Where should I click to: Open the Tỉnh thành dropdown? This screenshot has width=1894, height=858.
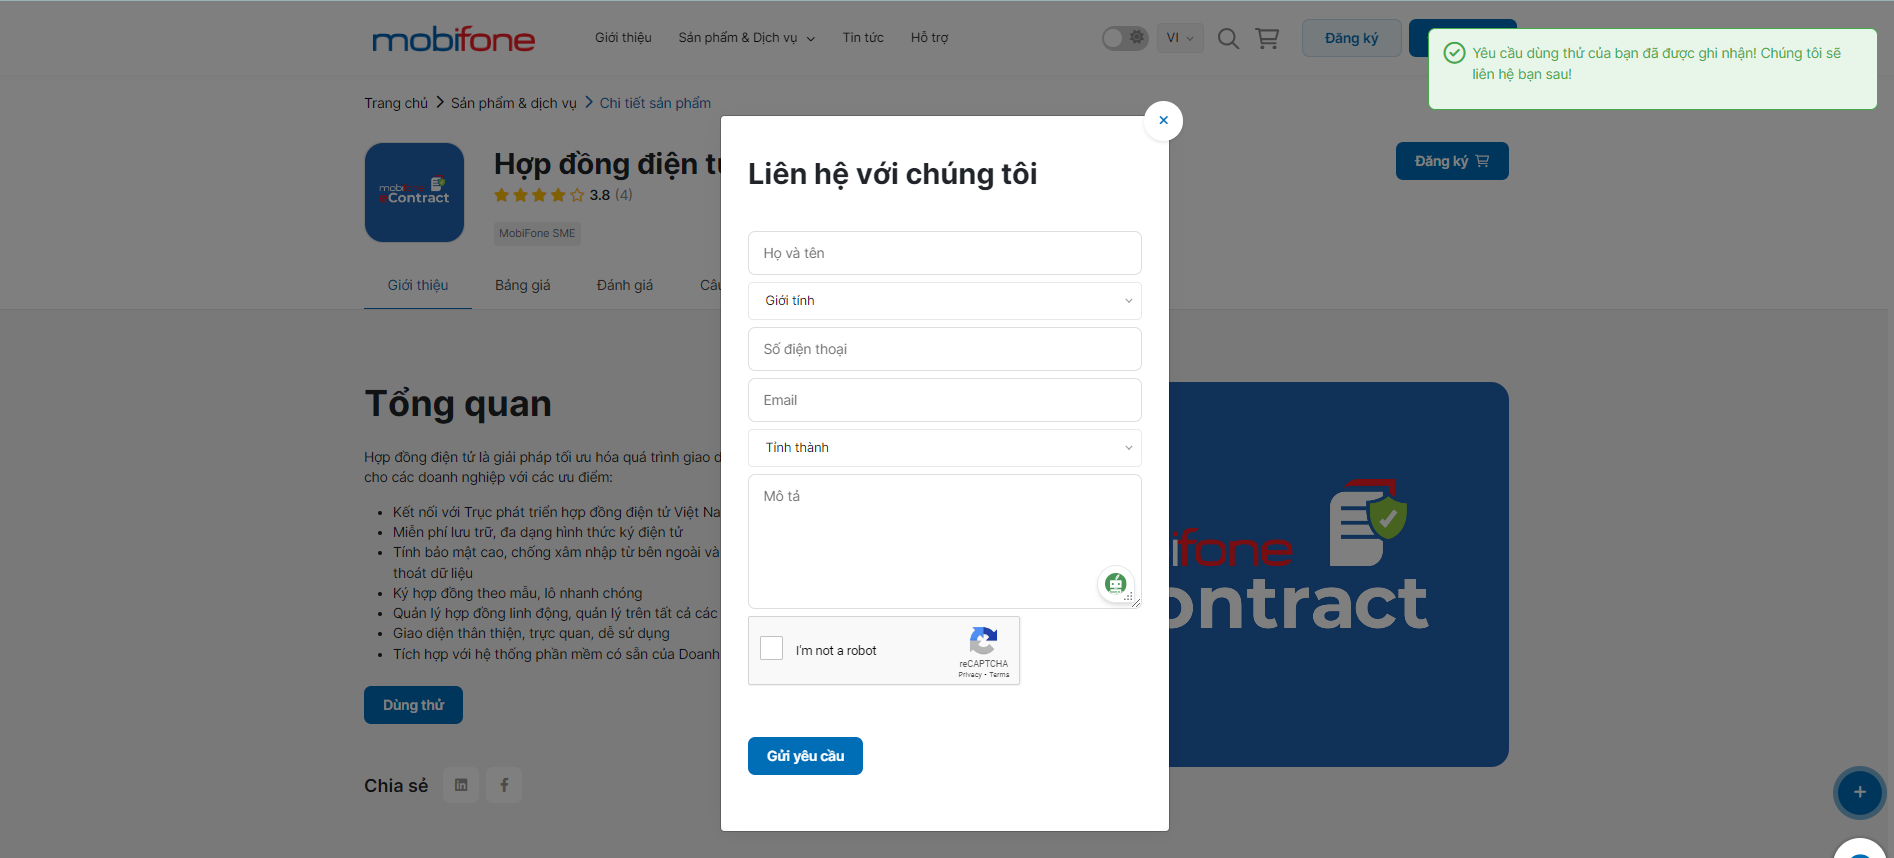945,448
